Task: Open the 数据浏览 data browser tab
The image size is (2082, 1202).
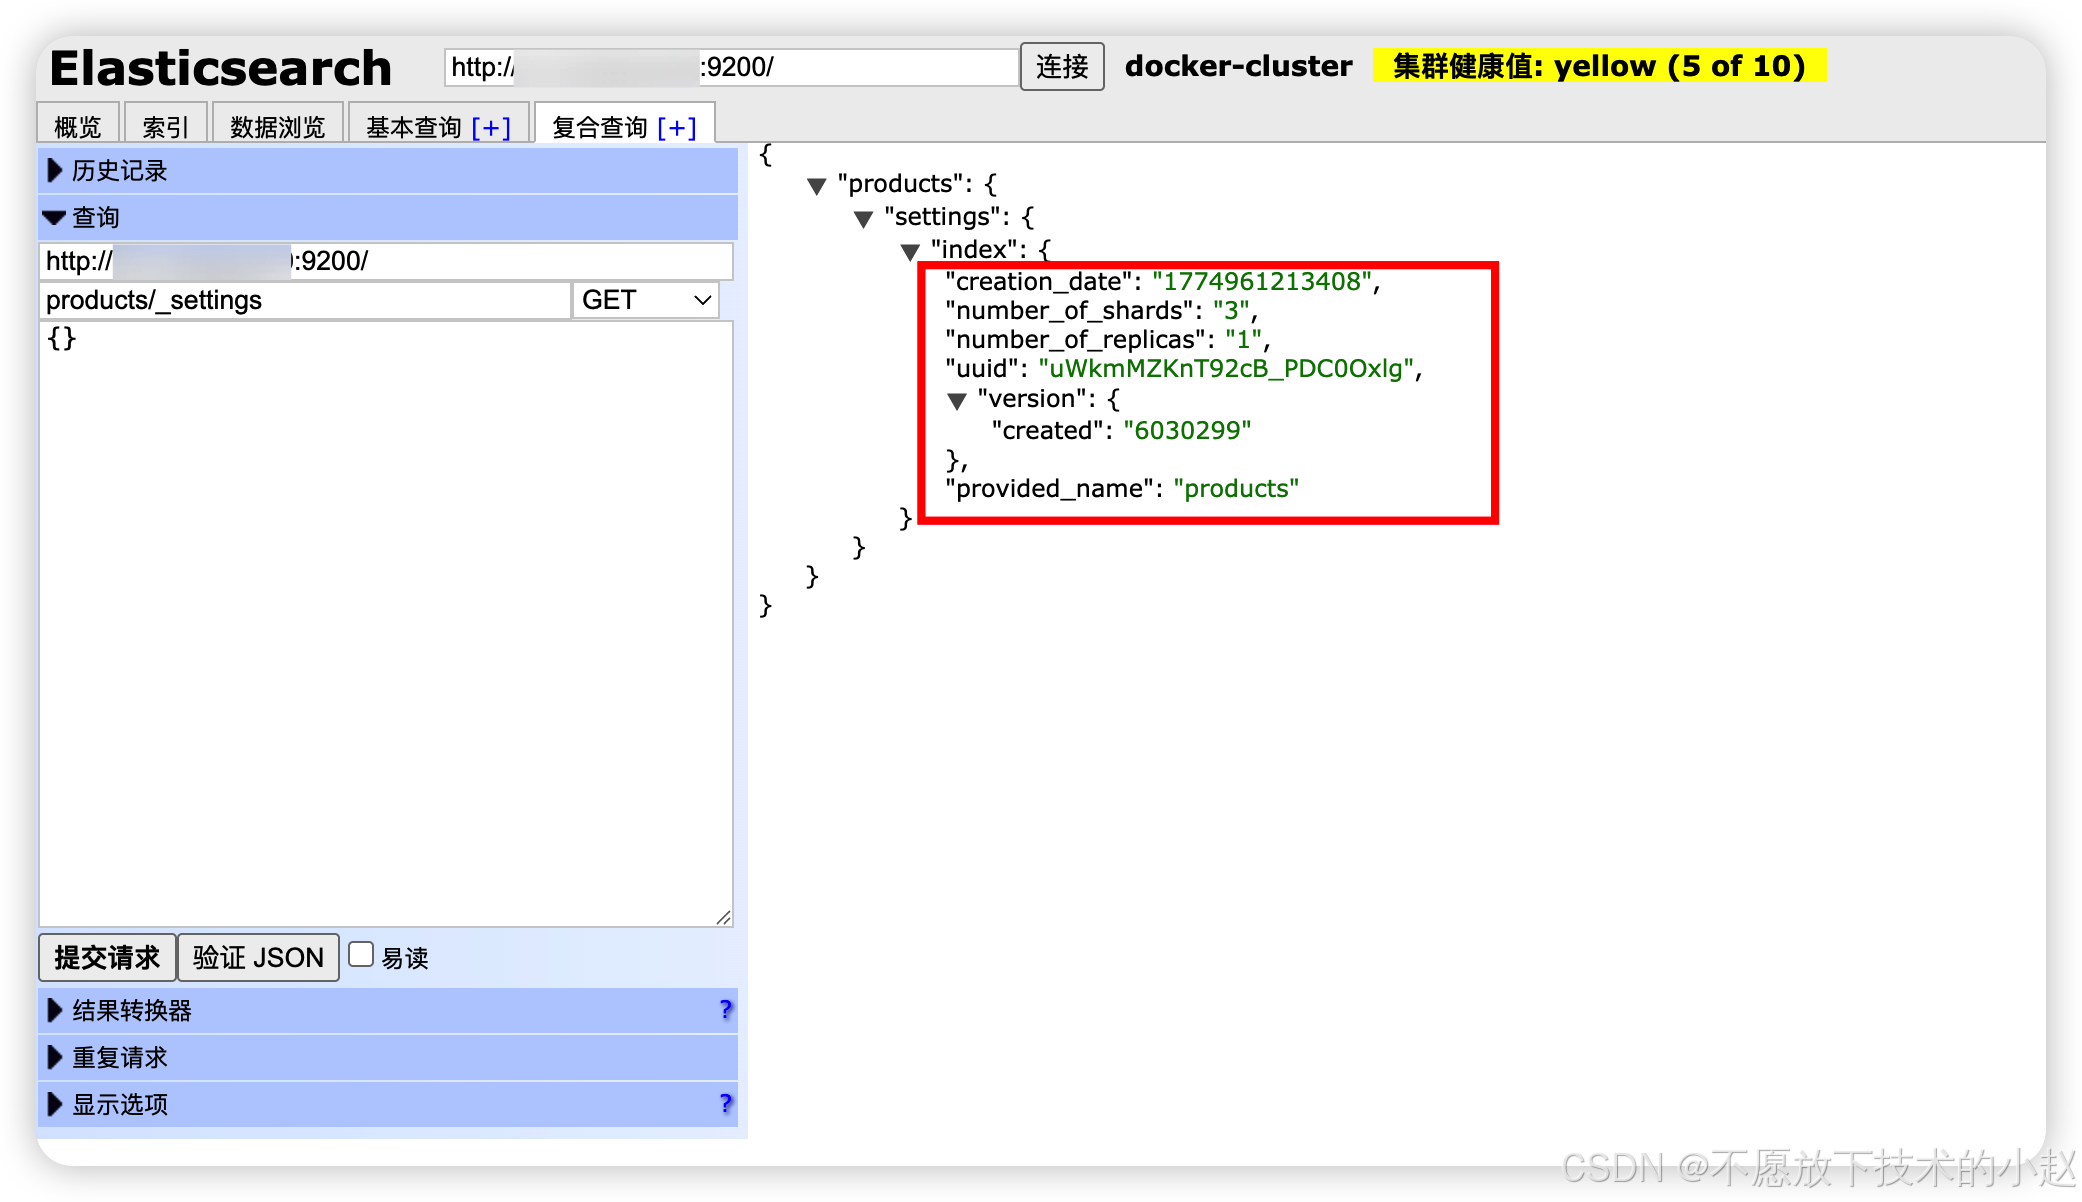Action: [277, 127]
